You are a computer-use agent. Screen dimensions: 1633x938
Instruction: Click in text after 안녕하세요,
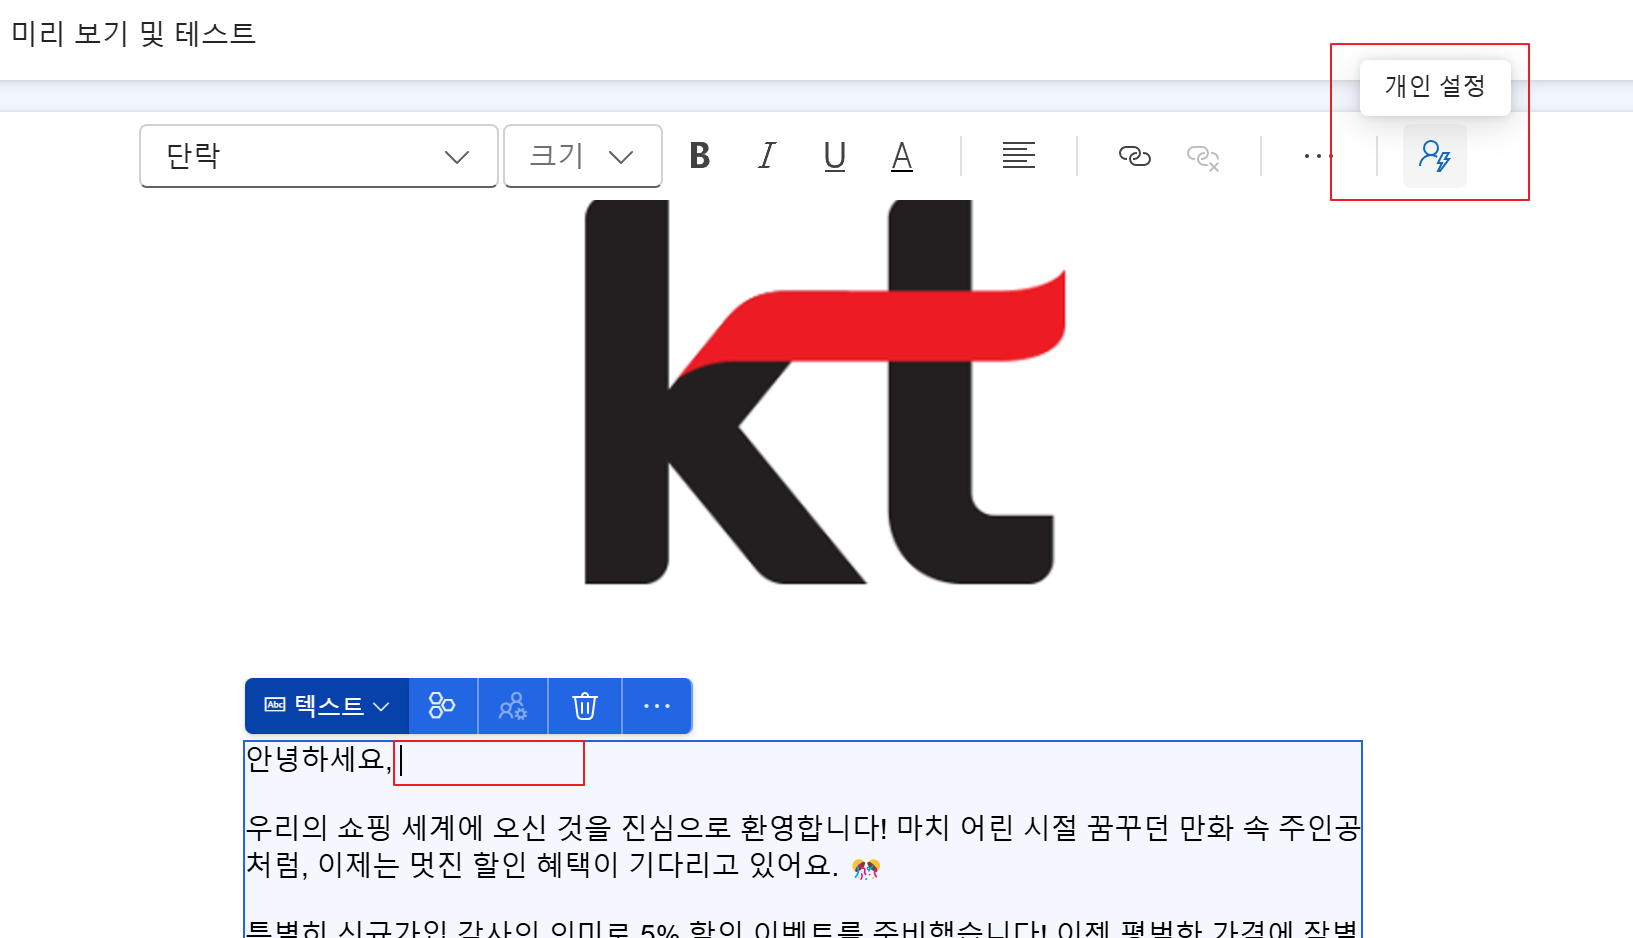click(x=489, y=762)
